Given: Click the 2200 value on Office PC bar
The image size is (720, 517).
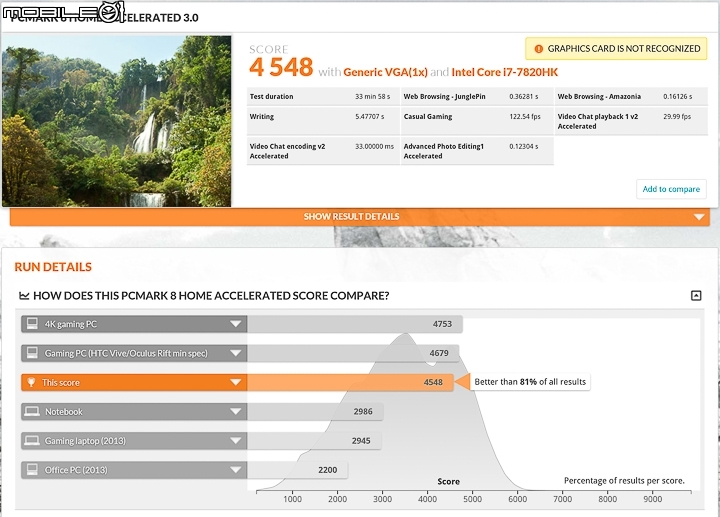Looking at the screenshot, I should coord(327,470).
